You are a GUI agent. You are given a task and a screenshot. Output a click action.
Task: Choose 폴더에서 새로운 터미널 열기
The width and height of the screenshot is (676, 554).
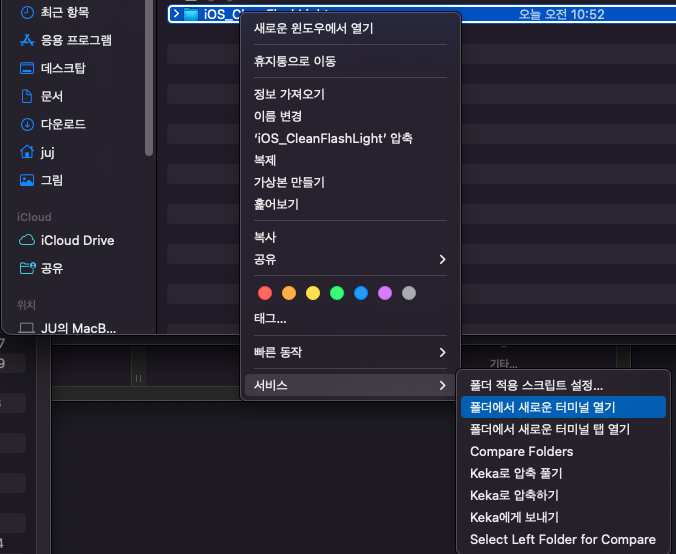point(563,407)
